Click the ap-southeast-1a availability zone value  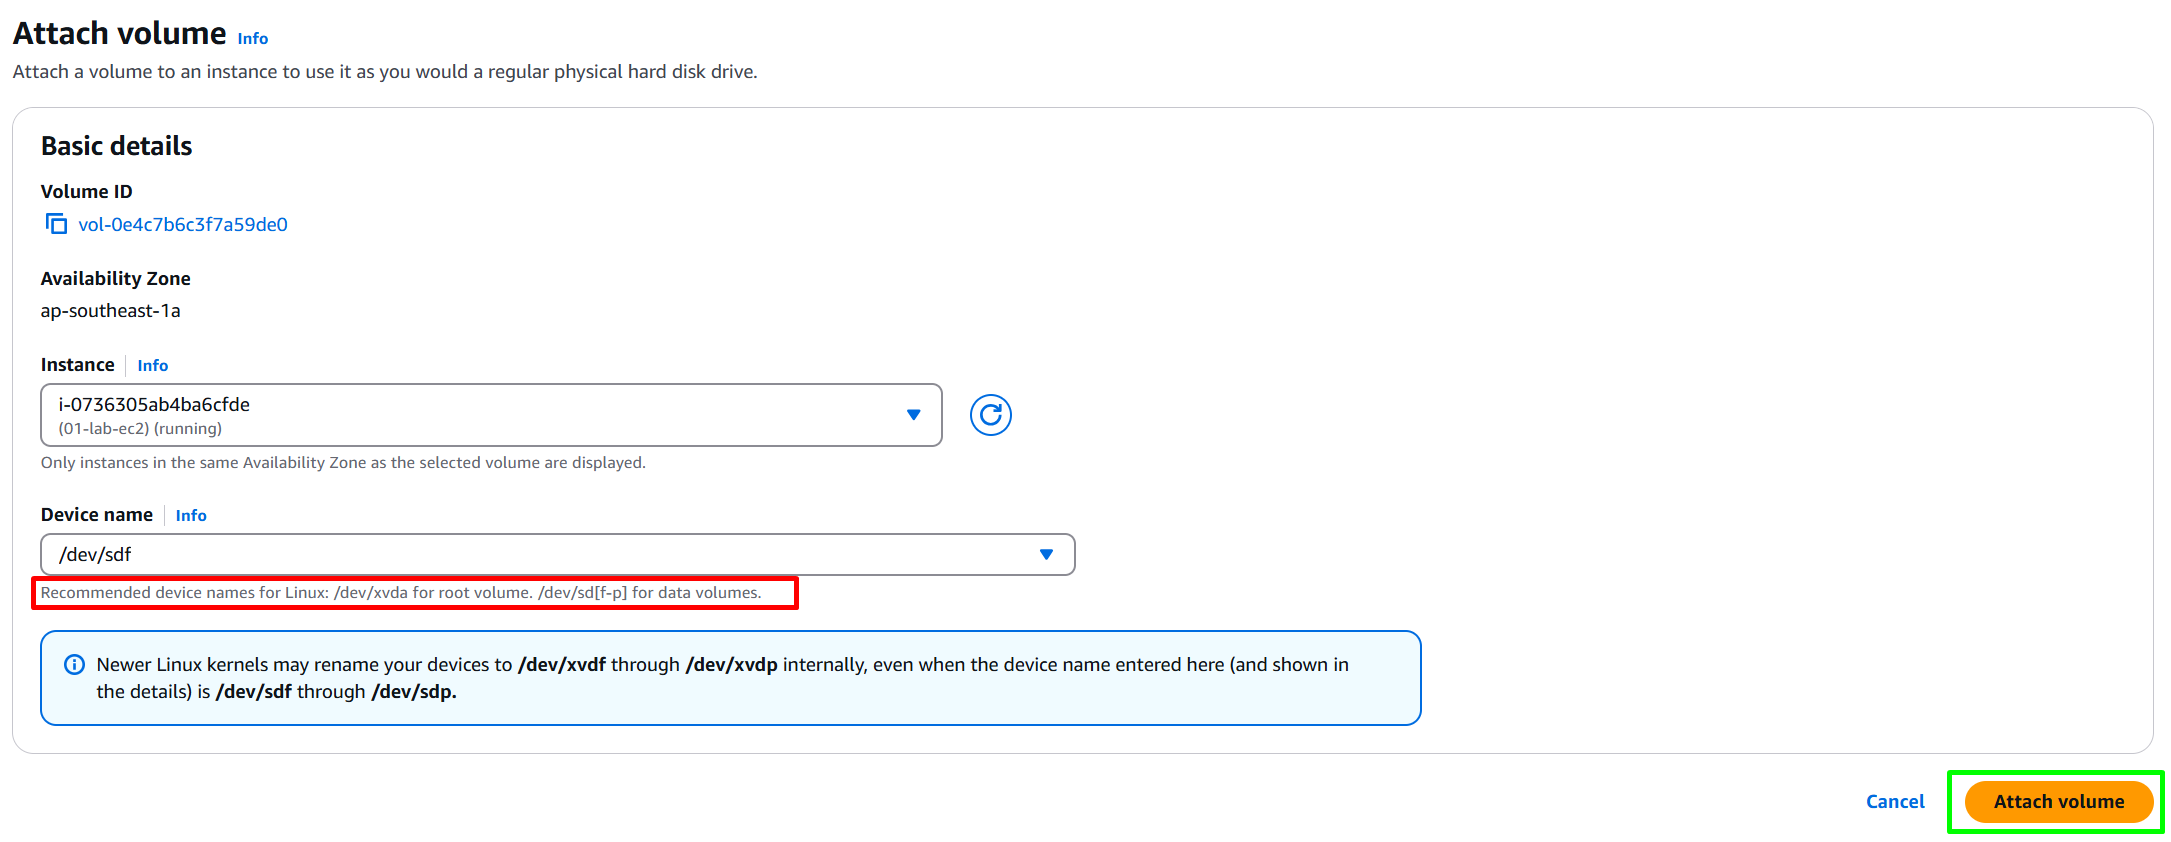point(111,311)
